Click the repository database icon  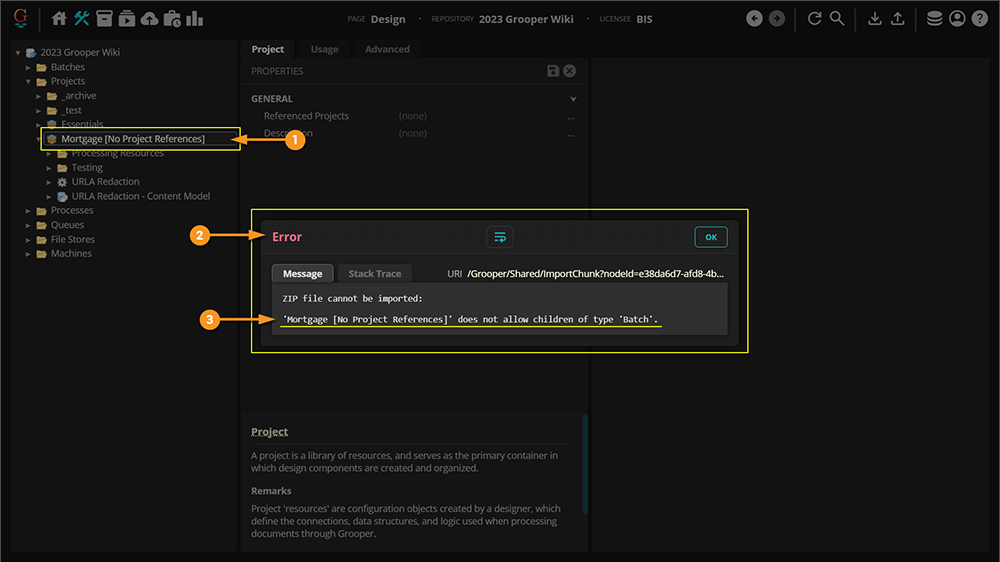tap(934, 18)
